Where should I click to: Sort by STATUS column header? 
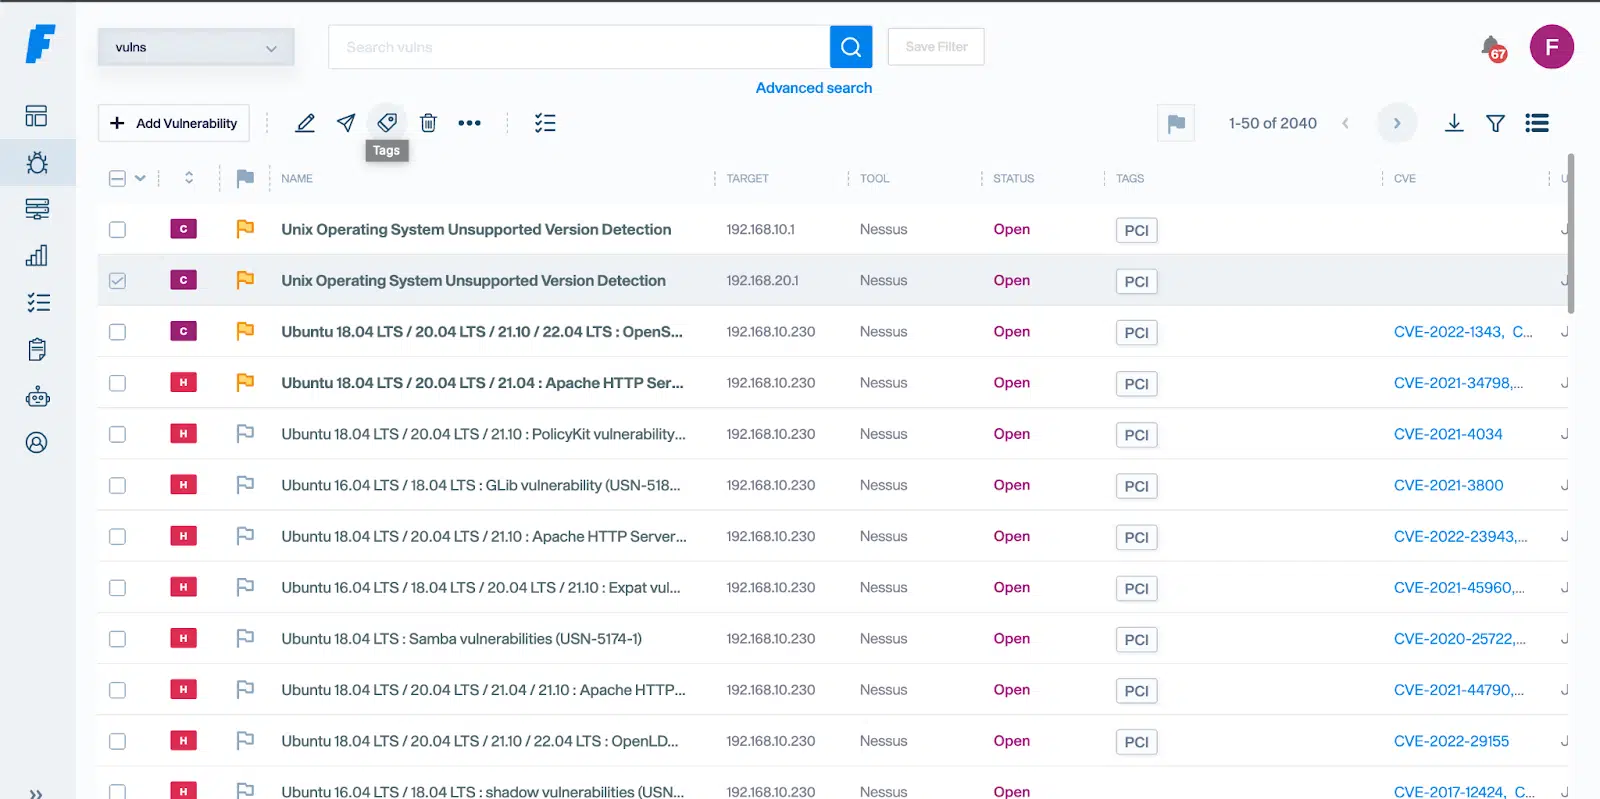pos(1013,178)
